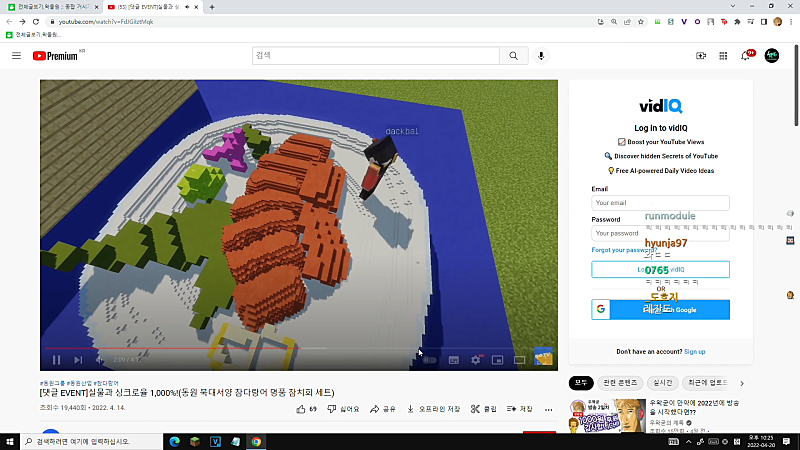Open the YouTube notifications bell
This screenshot has height=450, width=800.
coord(746,56)
